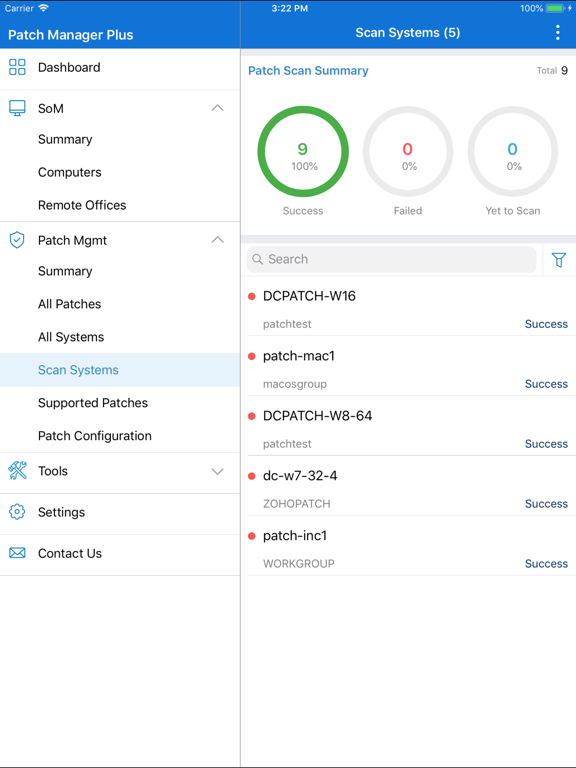This screenshot has width=576, height=768.
Task: Open Supported Patches menu item
Action: pyautogui.click(x=120, y=403)
